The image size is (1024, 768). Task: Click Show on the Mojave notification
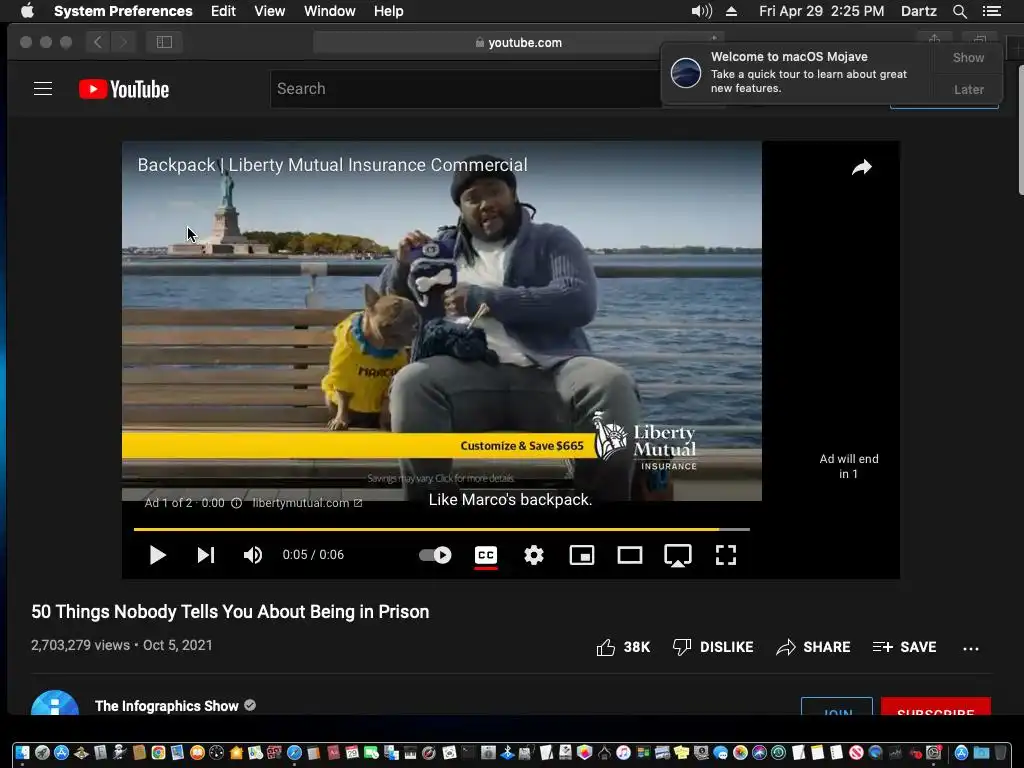pyautogui.click(x=968, y=57)
